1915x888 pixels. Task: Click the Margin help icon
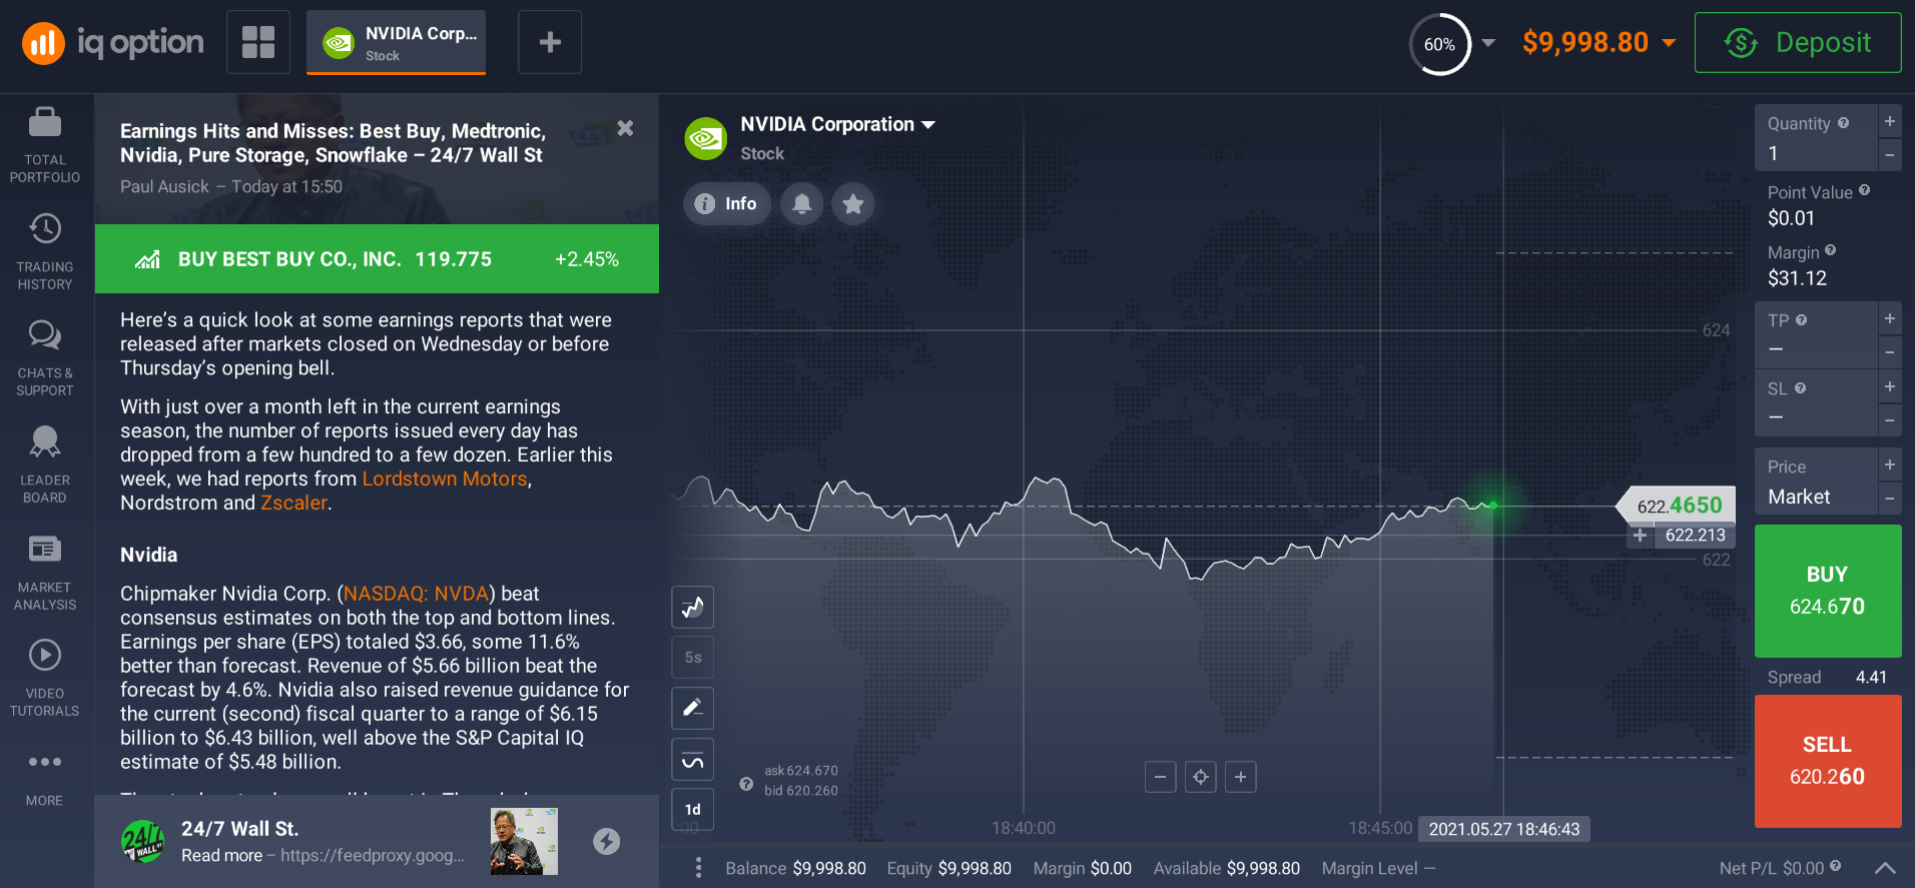pyautogui.click(x=1830, y=250)
